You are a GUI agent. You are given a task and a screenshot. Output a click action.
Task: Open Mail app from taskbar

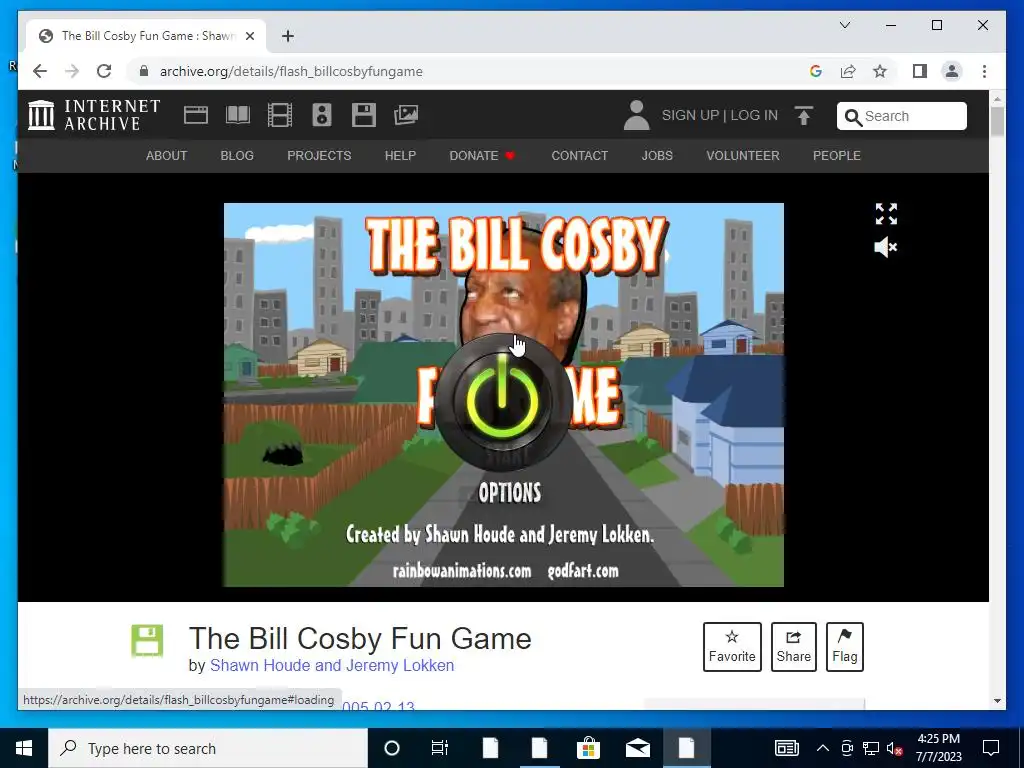(637, 748)
